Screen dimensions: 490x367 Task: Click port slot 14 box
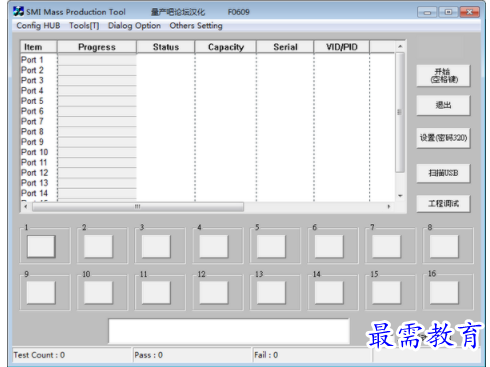[329, 292]
